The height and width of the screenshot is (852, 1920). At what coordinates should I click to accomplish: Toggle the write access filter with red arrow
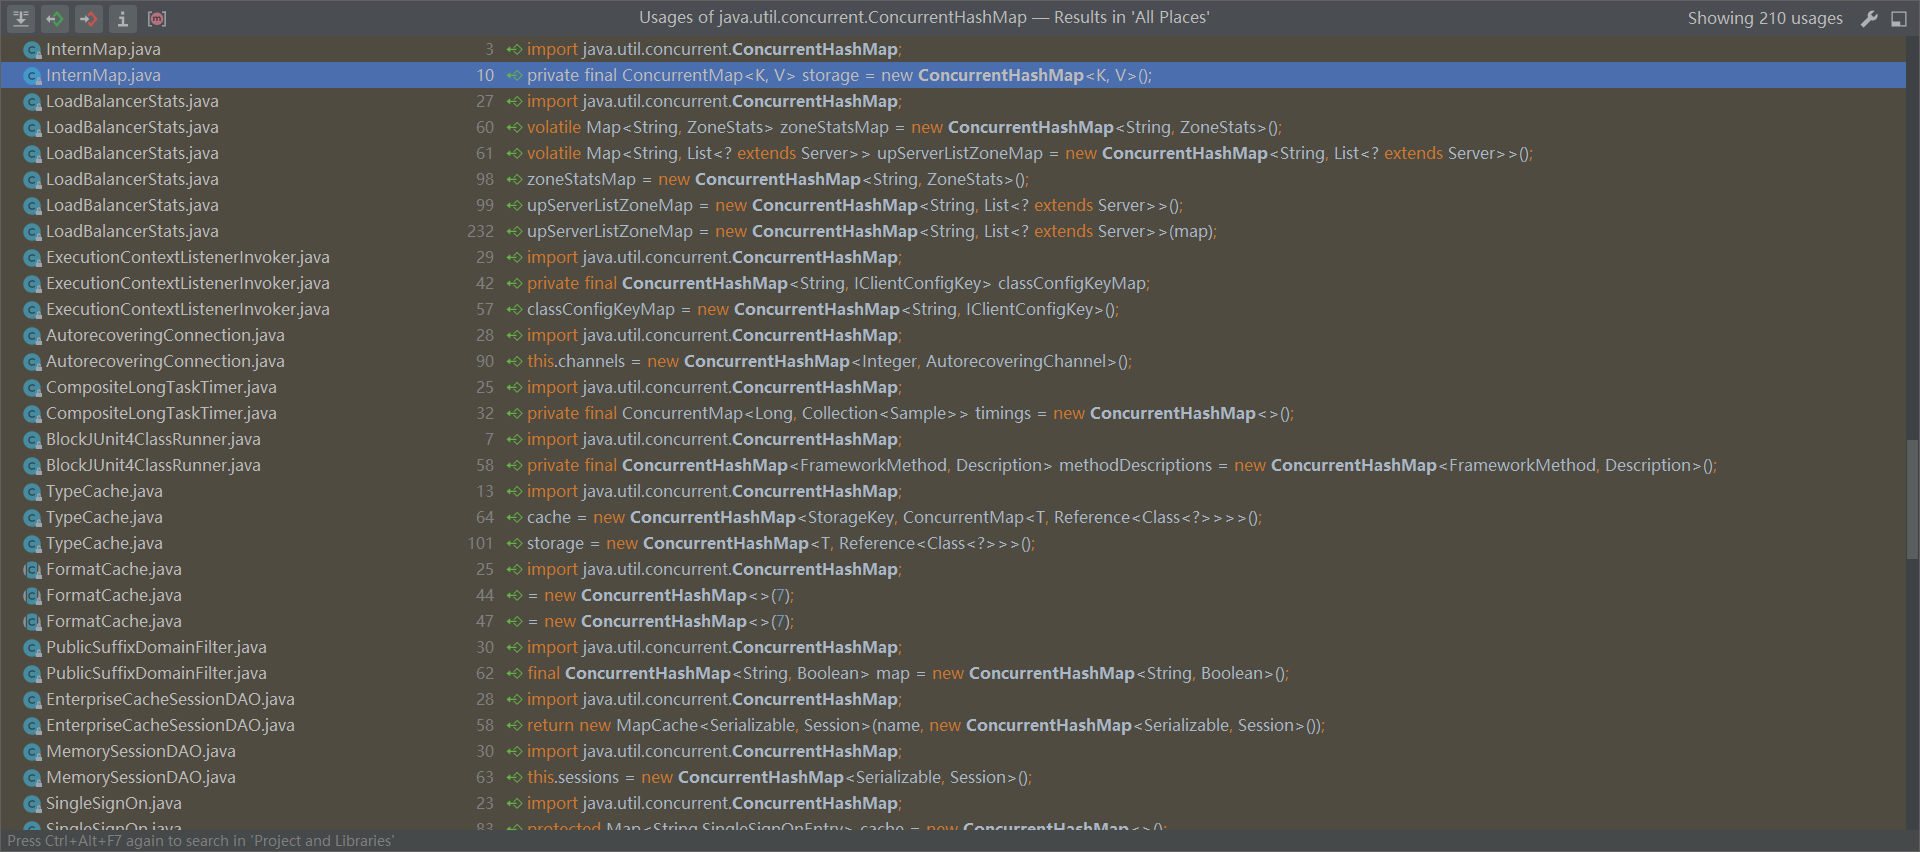(89, 18)
